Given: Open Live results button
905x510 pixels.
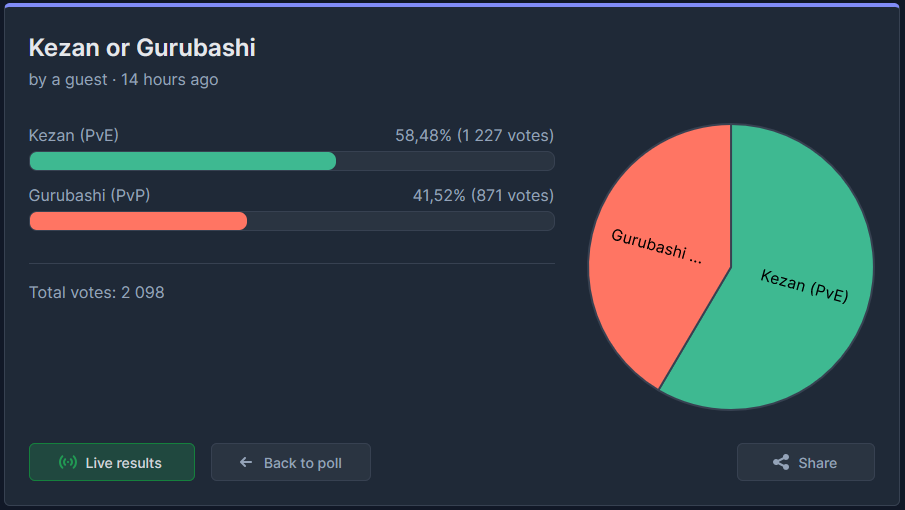Looking at the screenshot, I should (x=112, y=462).
